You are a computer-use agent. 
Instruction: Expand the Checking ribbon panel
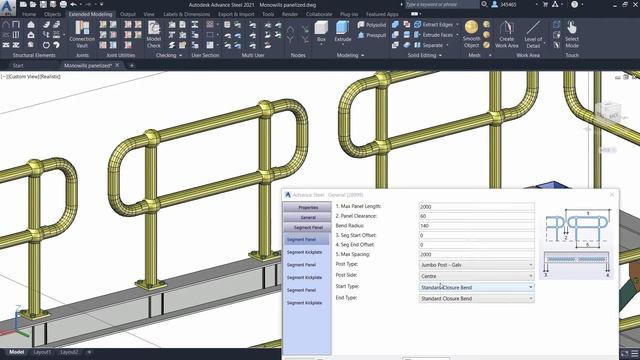point(169,55)
